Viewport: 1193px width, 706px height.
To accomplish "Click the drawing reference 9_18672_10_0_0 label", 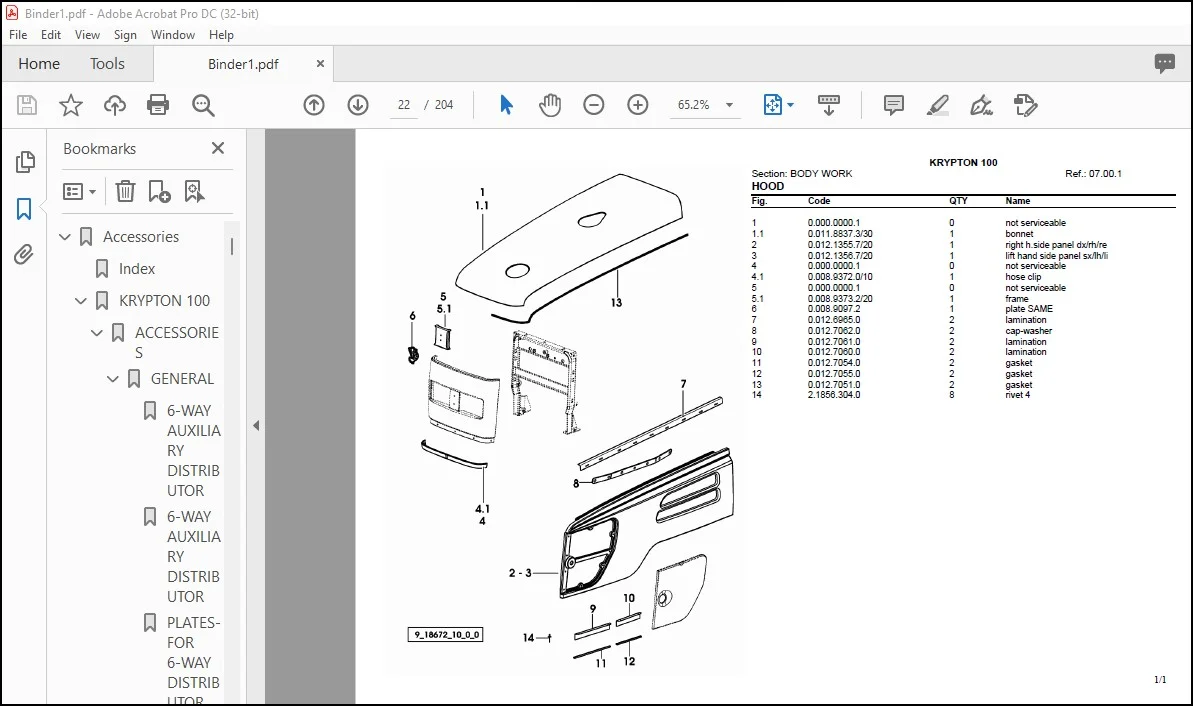I will [445, 634].
